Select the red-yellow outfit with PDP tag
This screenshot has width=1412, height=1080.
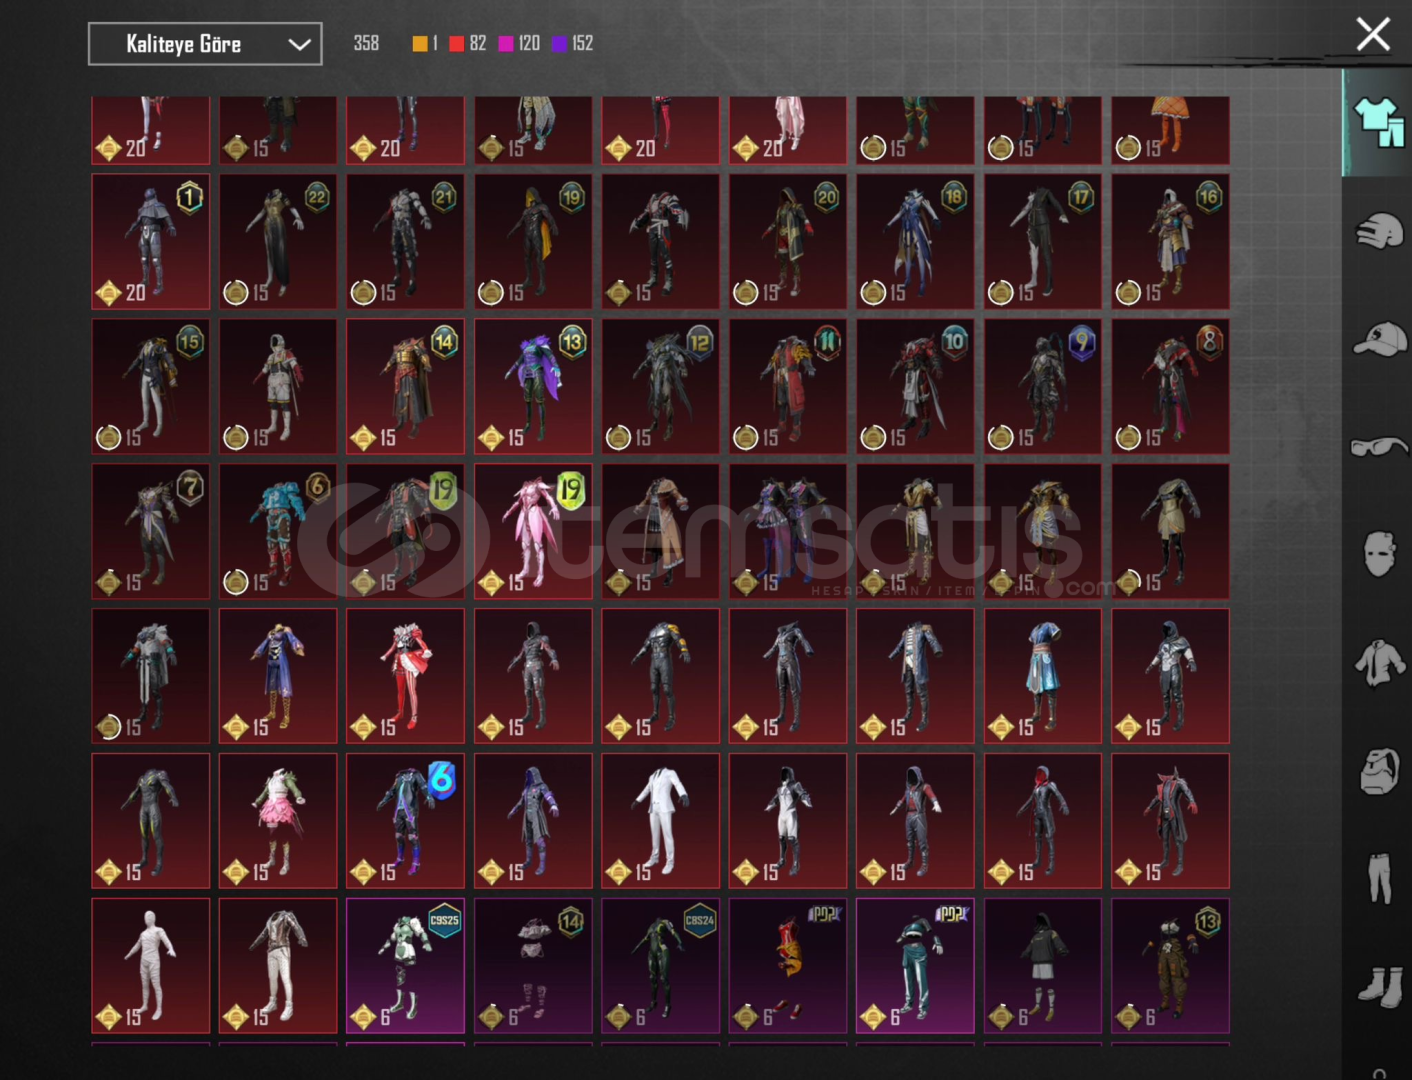(x=788, y=965)
